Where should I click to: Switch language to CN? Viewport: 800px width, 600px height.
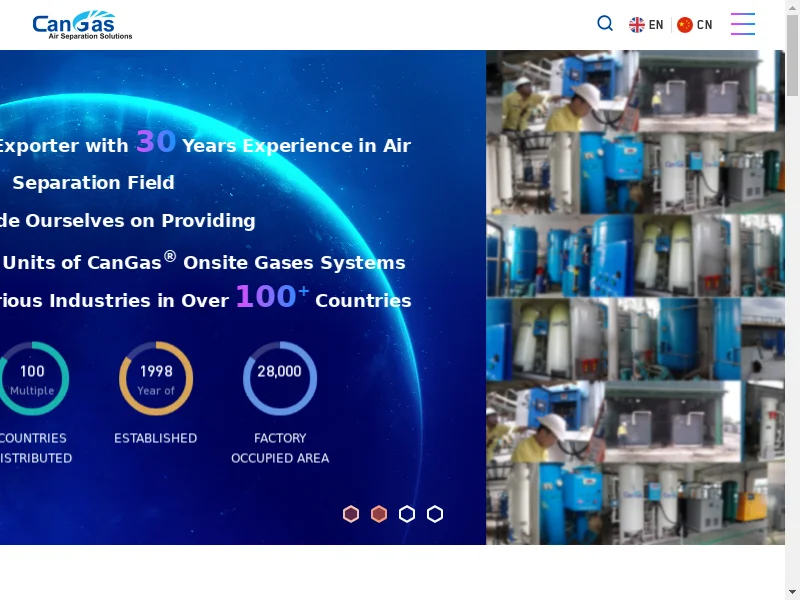(704, 24)
